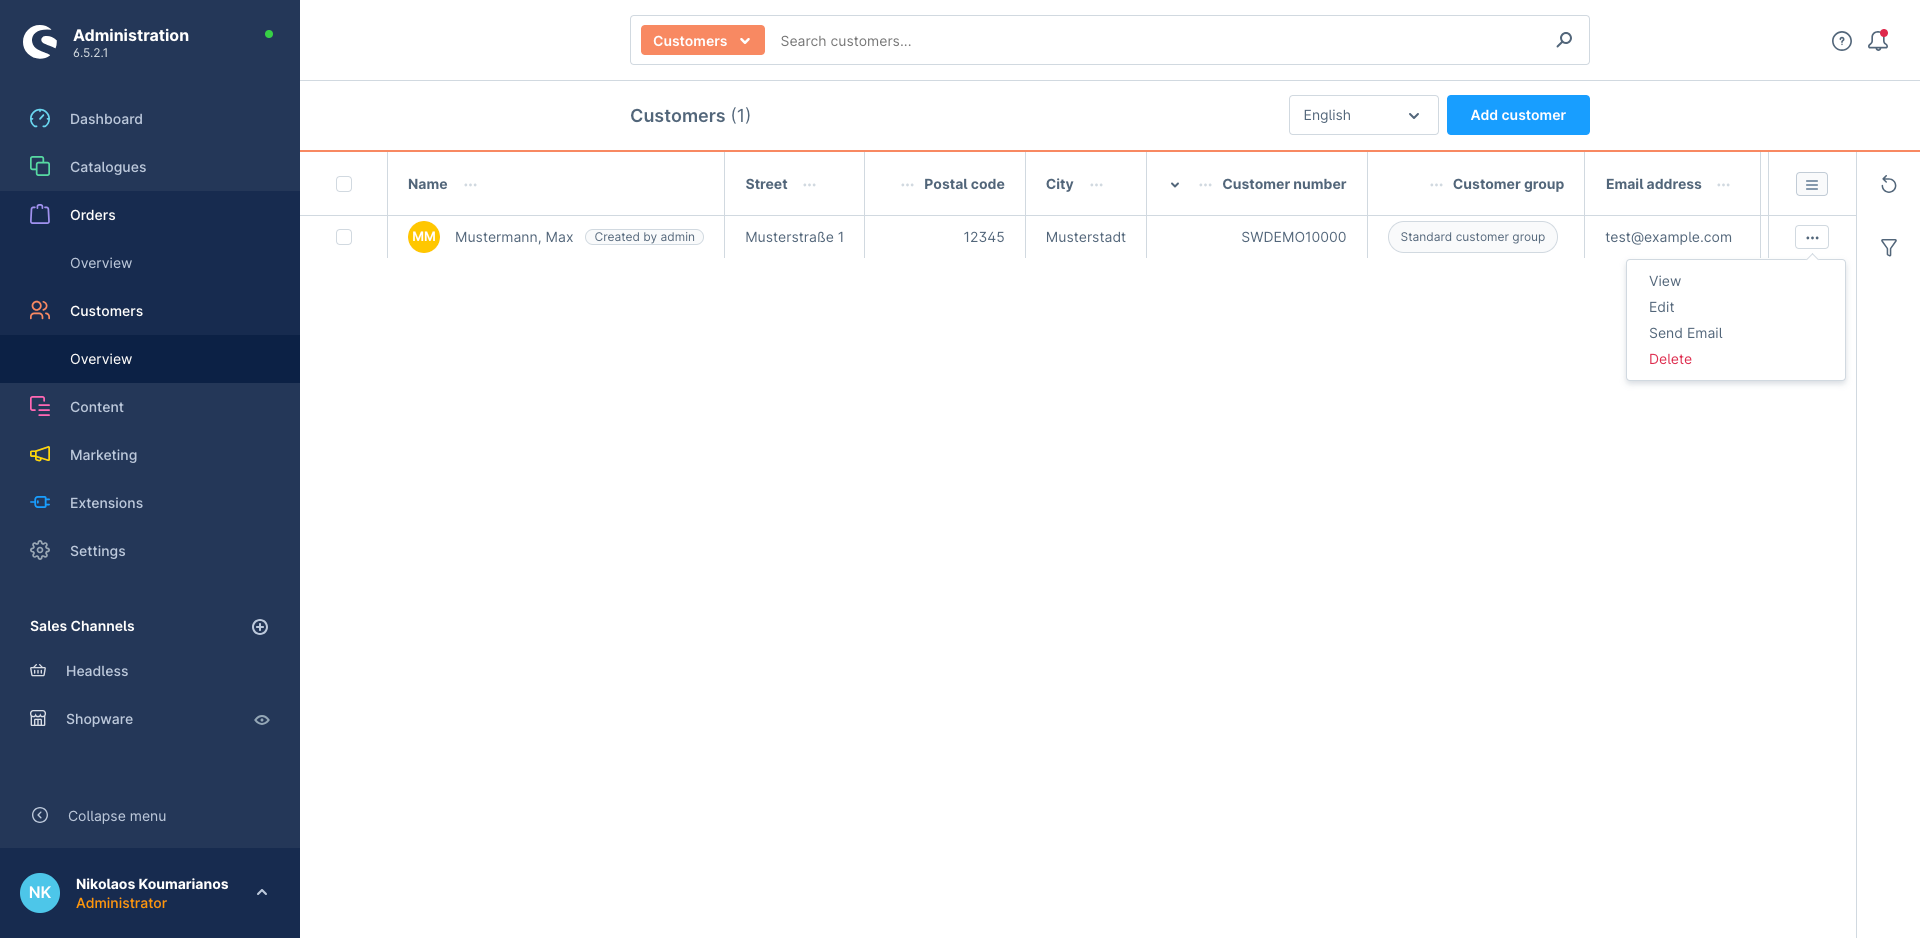1920x938 pixels.
Task: Click the NK user avatar
Action: point(40,893)
